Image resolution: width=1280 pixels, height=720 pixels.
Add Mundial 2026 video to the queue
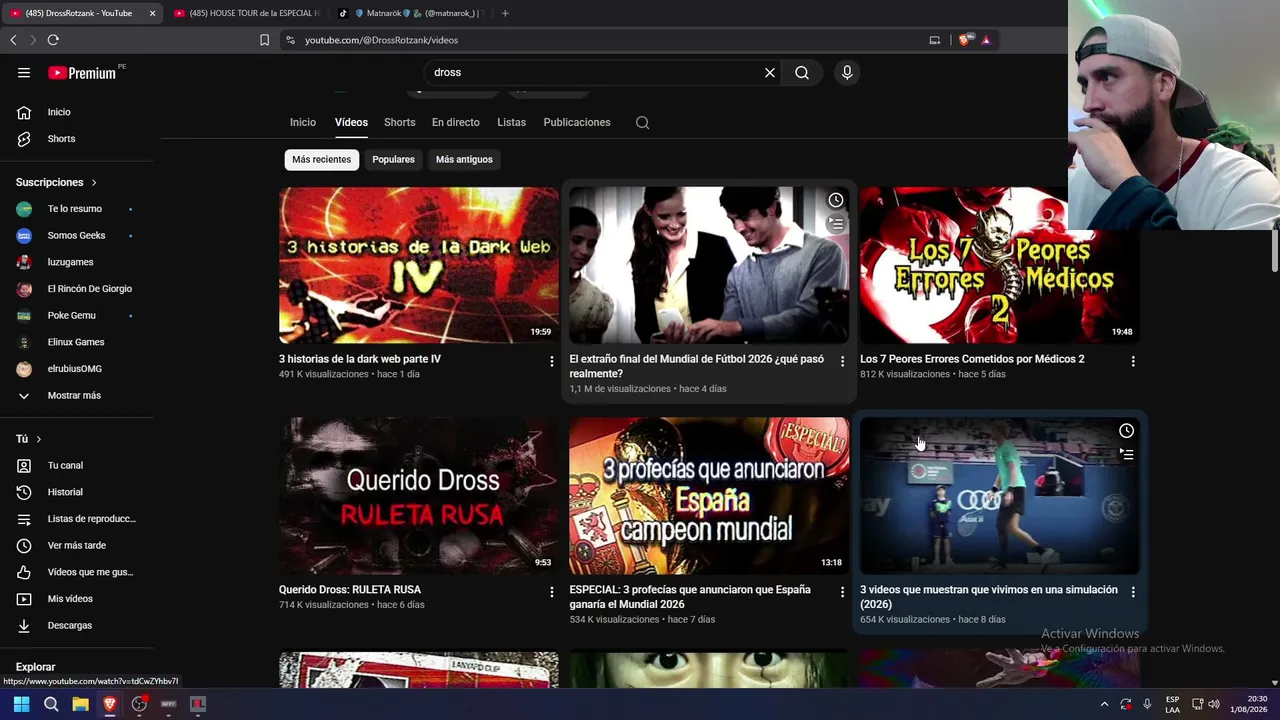[836, 224]
